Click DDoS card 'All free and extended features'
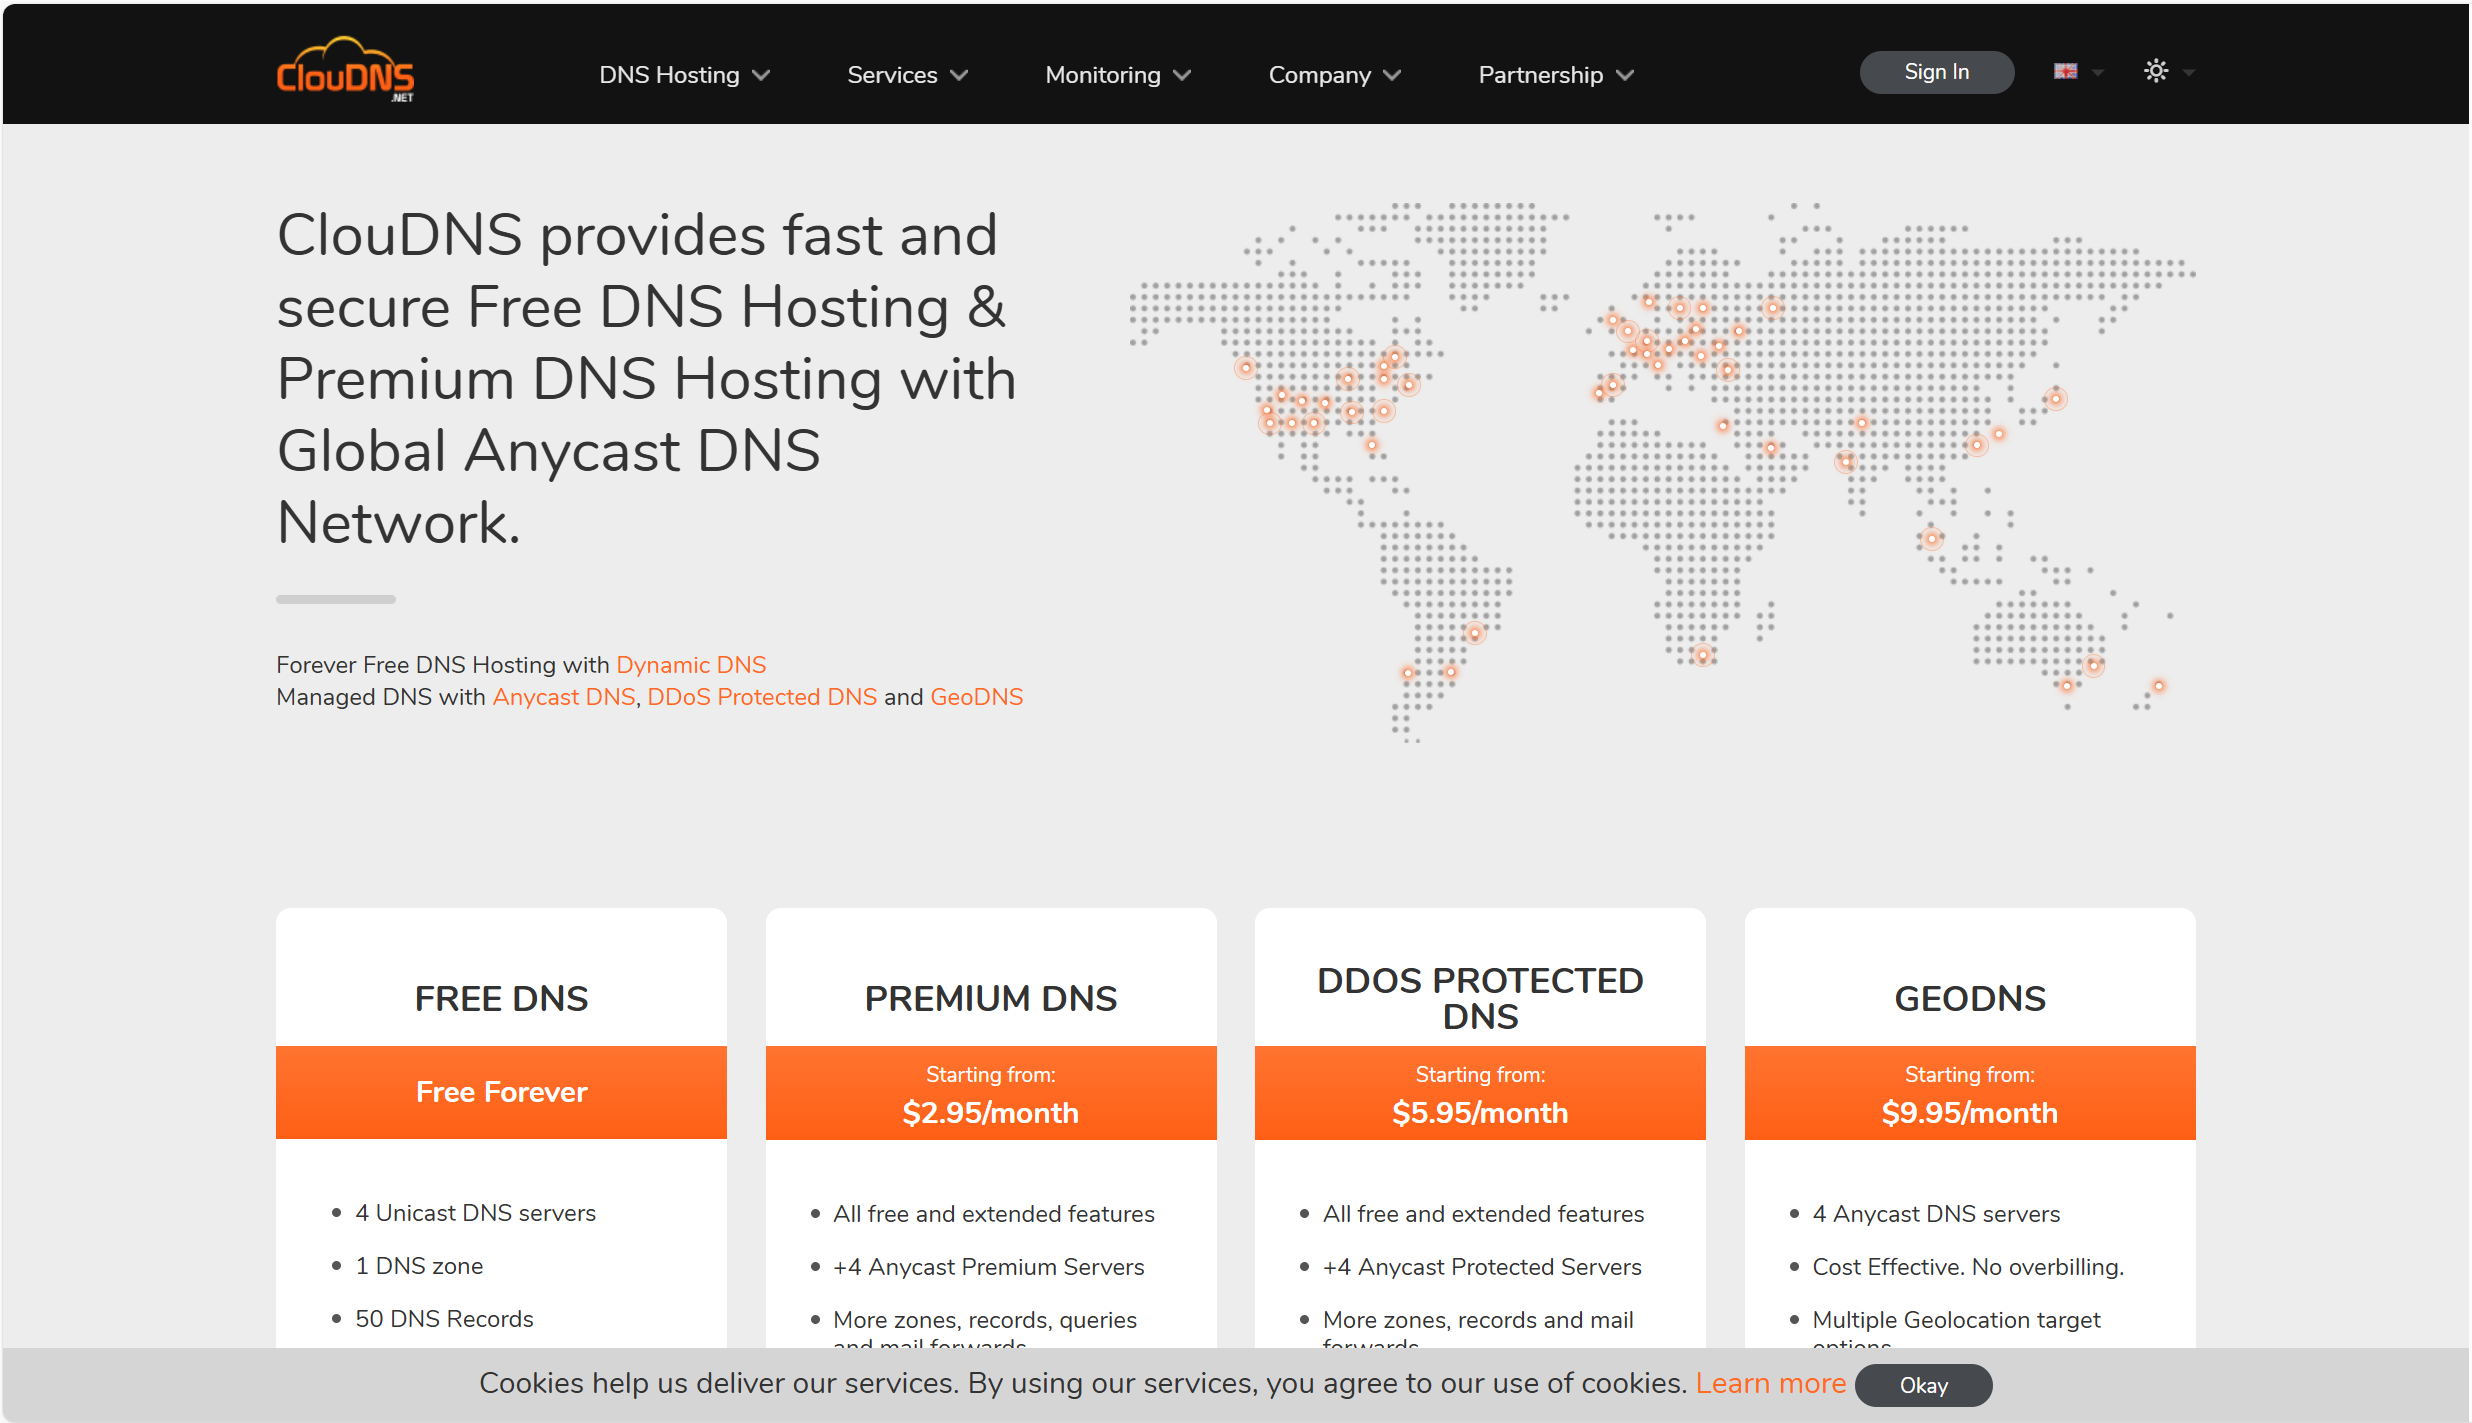2472x1423 pixels. coord(1483,1214)
